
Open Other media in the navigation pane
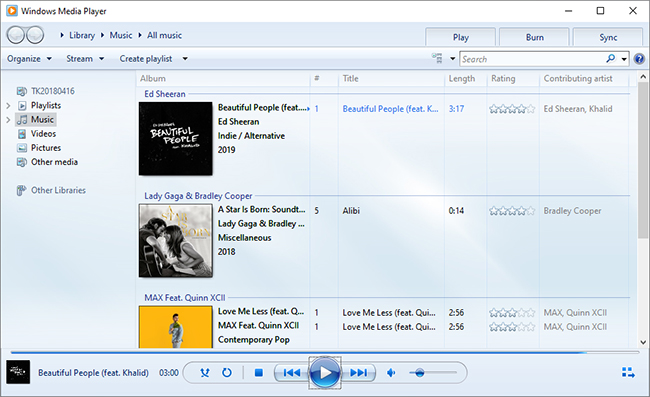(54, 162)
